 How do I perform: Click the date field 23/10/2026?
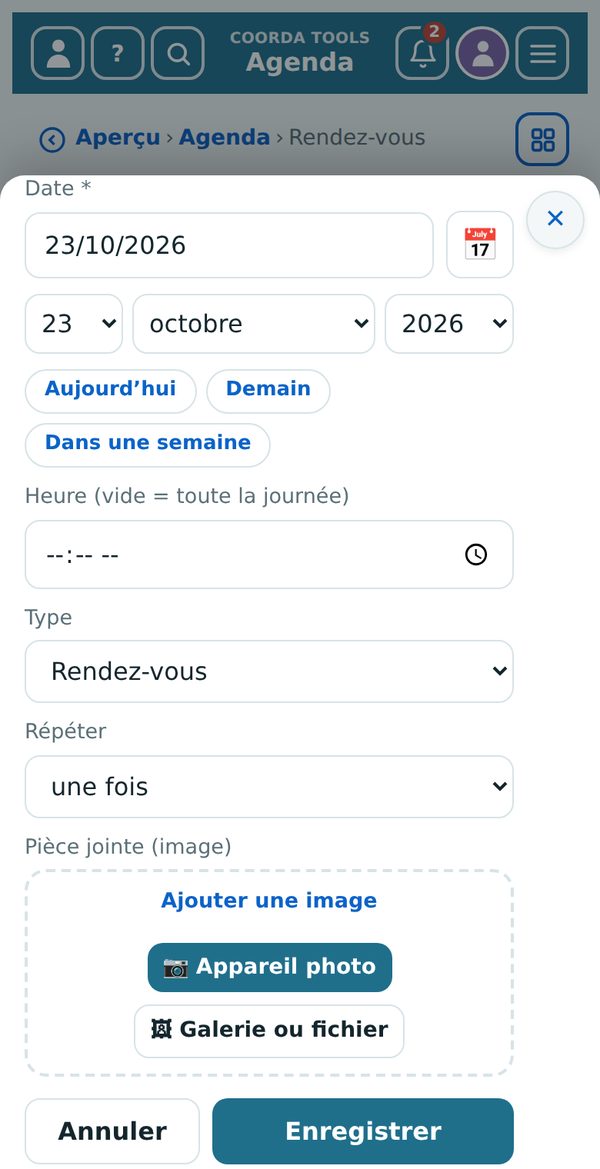point(229,245)
